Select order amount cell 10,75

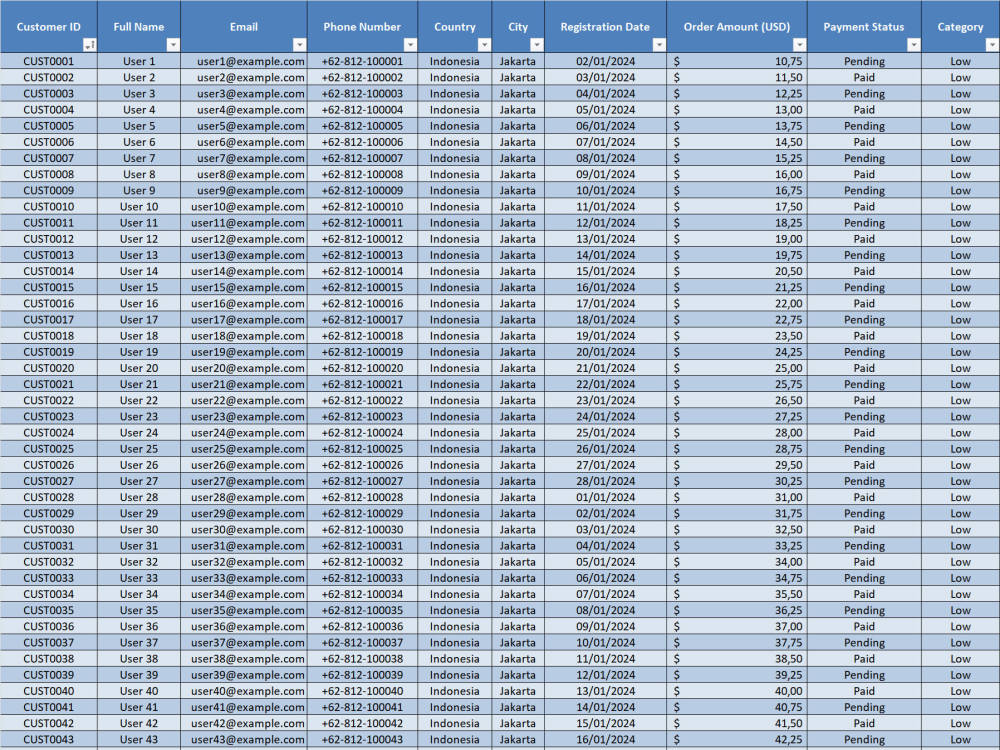737,61
